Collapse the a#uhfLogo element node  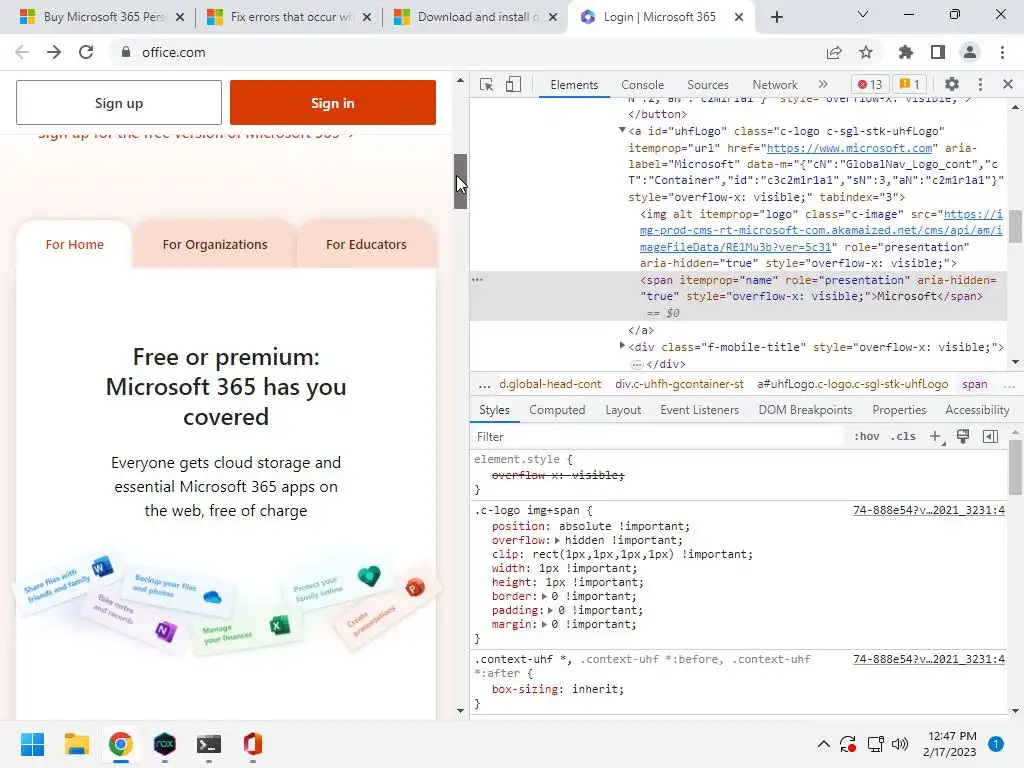pyautogui.click(x=622, y=131)
